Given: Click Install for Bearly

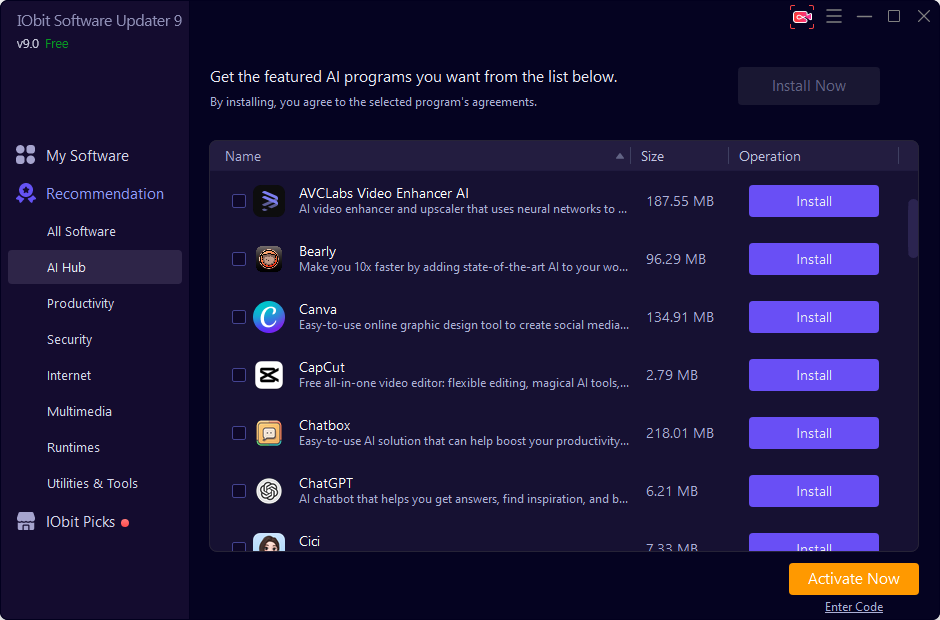Looking at the screenshot, I should [x=814, y=259].
